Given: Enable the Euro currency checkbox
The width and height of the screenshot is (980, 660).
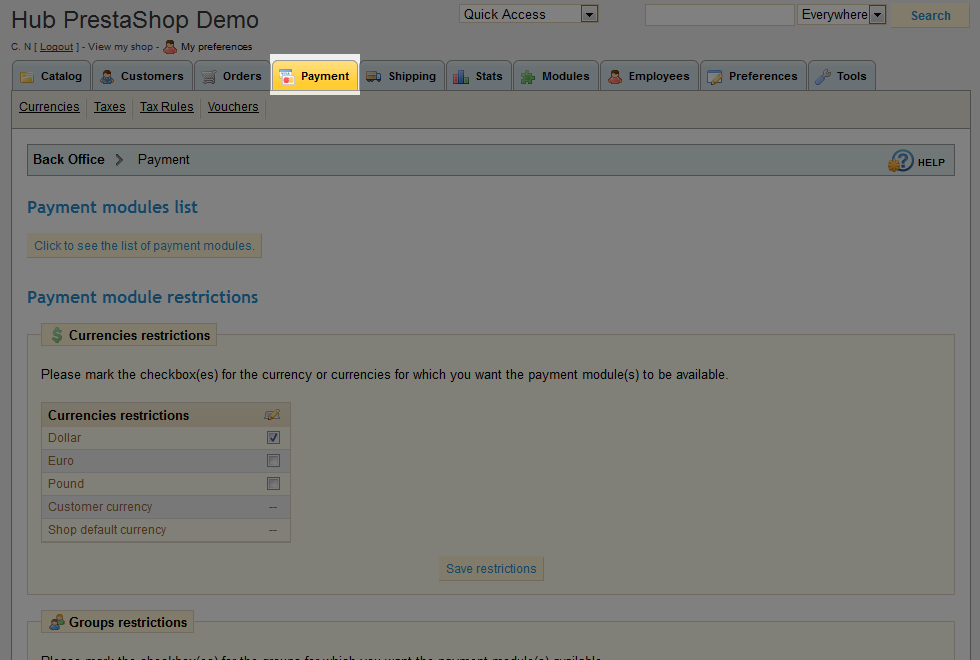Looking at the screenshot, I should tap(273, 461).
